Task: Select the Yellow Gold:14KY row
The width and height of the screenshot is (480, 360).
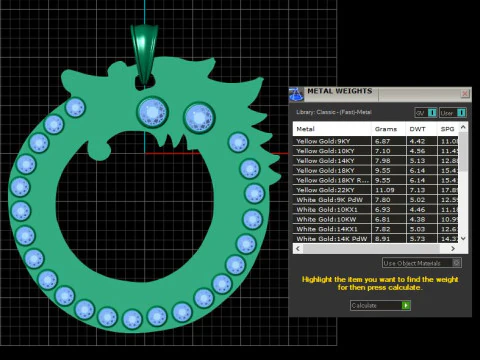Action: [x=375, y=161]
